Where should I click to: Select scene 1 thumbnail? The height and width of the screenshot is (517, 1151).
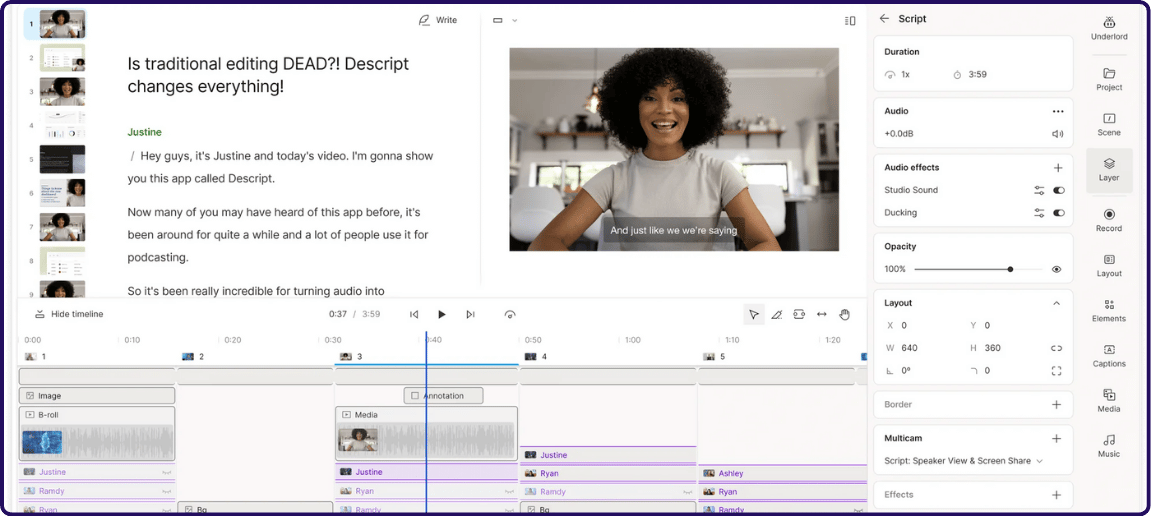(62, 24)
